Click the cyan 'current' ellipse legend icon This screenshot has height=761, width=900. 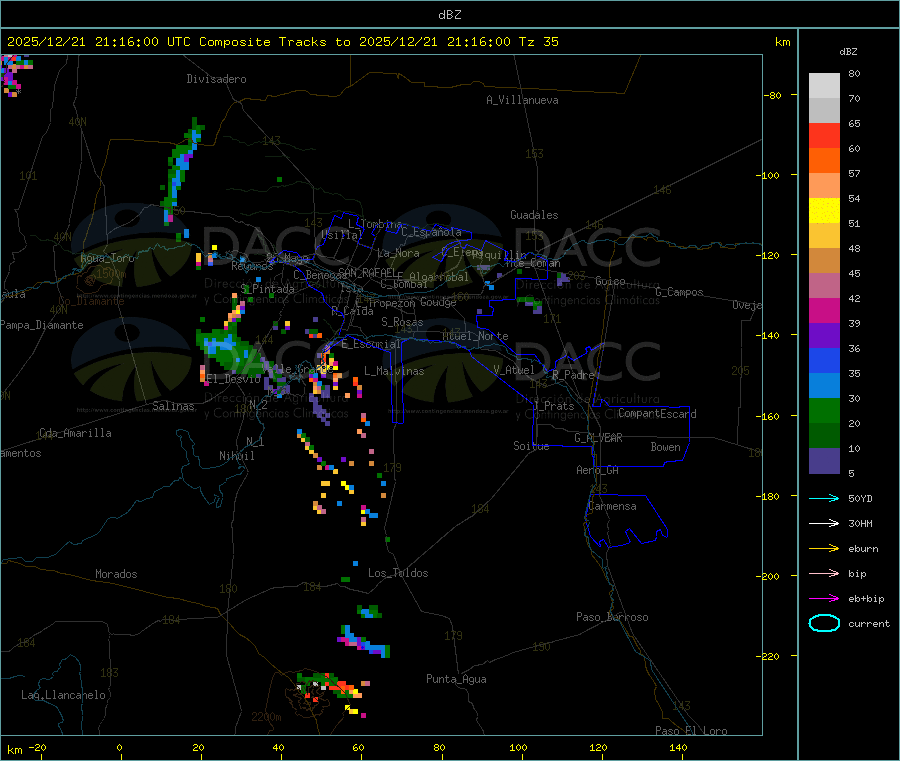click(x=824, y=623)
